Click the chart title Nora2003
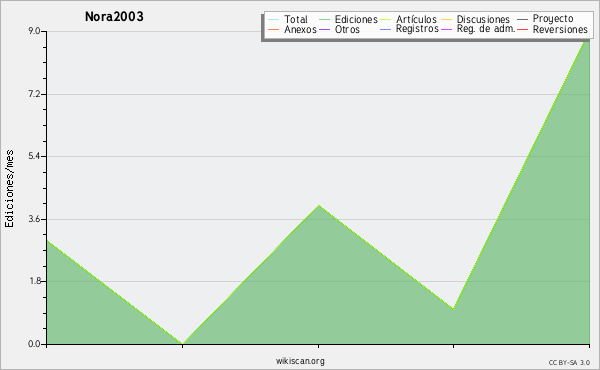Screen dimensions: 600x370 [x=114, y=16]
